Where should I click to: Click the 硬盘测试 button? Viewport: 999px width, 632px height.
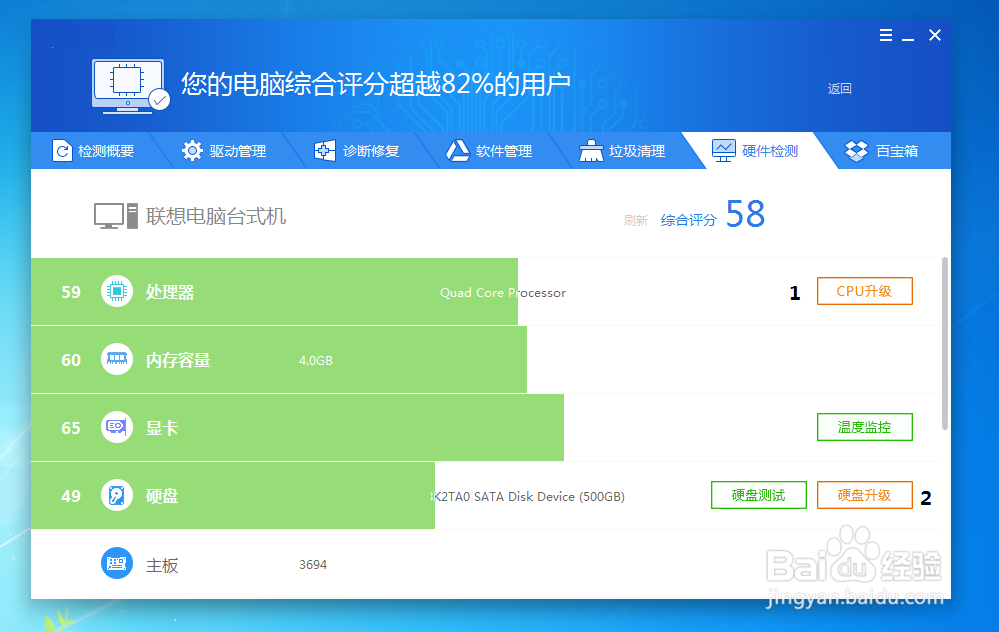click(x=759, y=495)
